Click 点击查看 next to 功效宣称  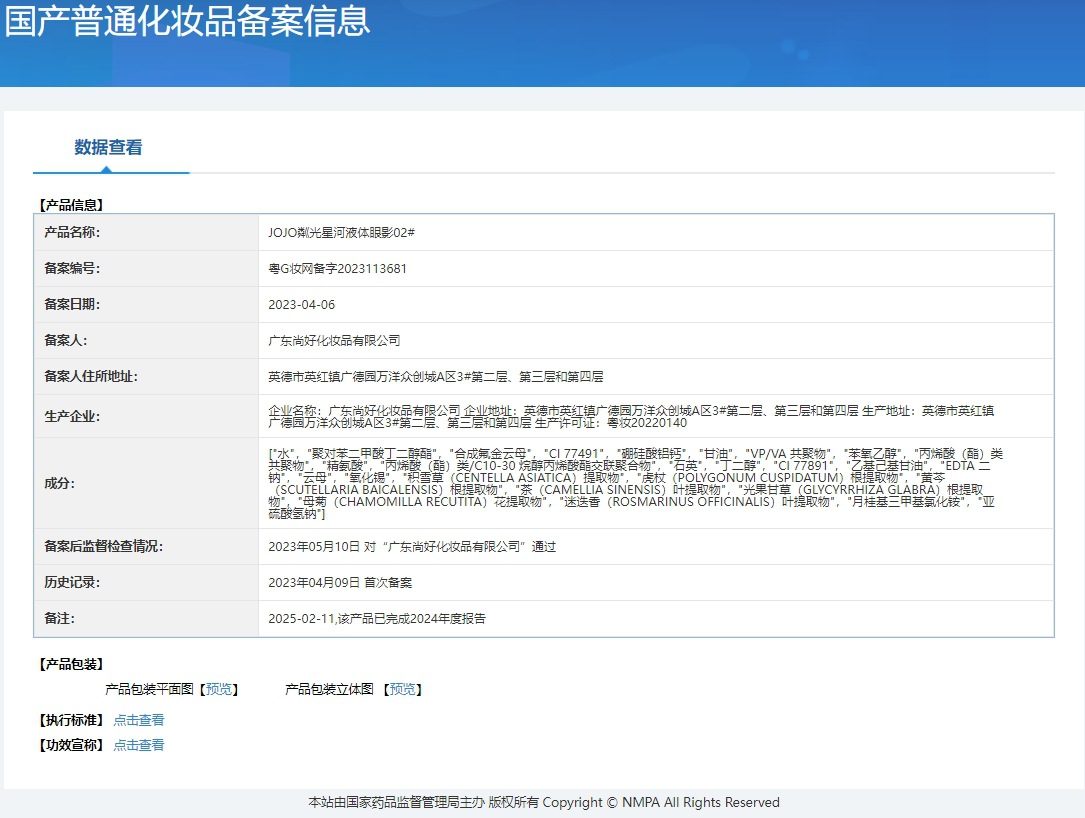(x=138, y=745)
